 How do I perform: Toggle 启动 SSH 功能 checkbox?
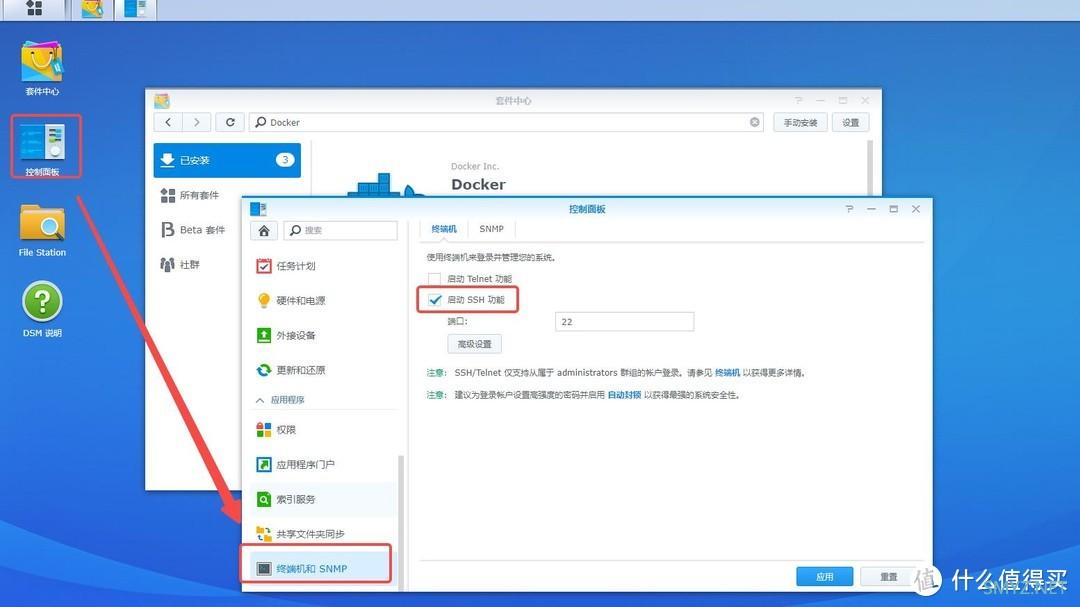click(x=435, y=300)
